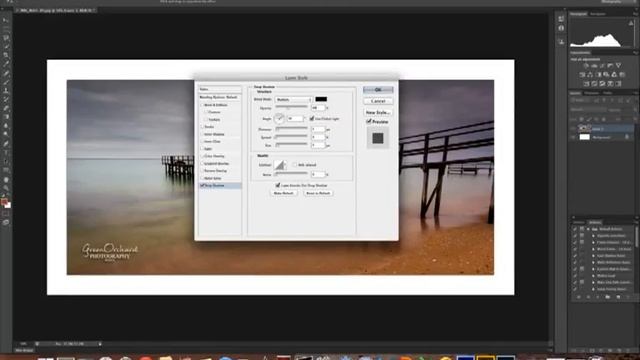Uncheck the Drop Shadow style
This screenshot has height=360, width=640.
tap(202, 186)
